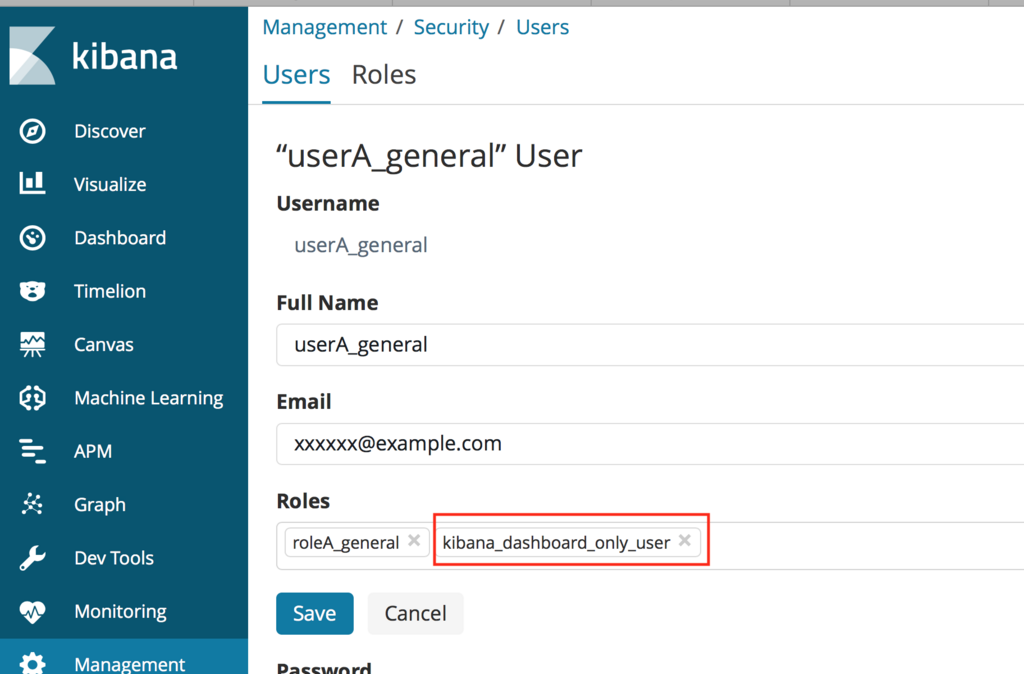Open Discover via its compass icon
1024x674 pixels.
32,131
